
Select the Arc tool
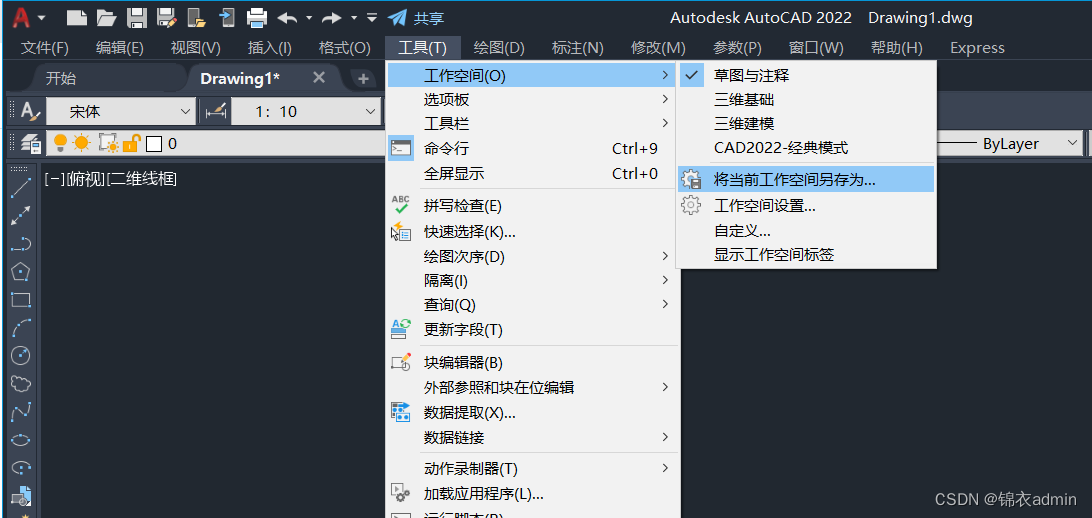(21, 327)
